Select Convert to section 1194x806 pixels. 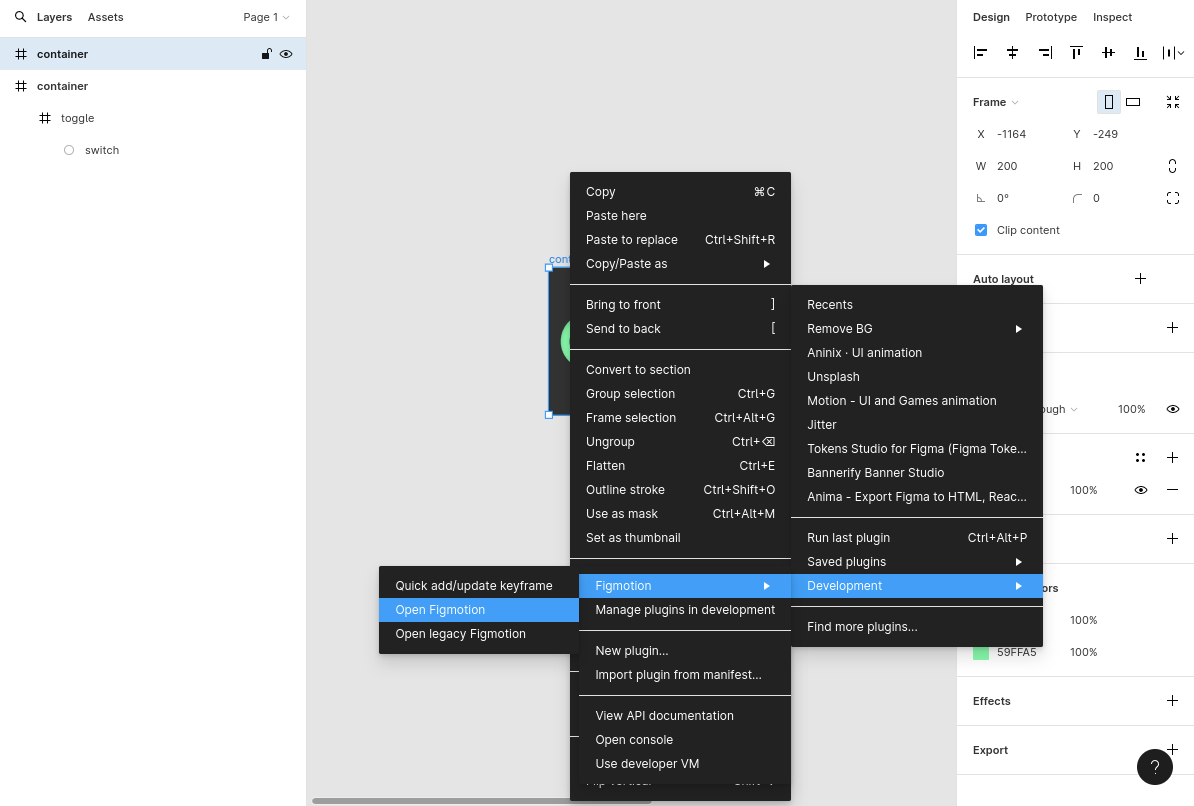coord(680,369)
